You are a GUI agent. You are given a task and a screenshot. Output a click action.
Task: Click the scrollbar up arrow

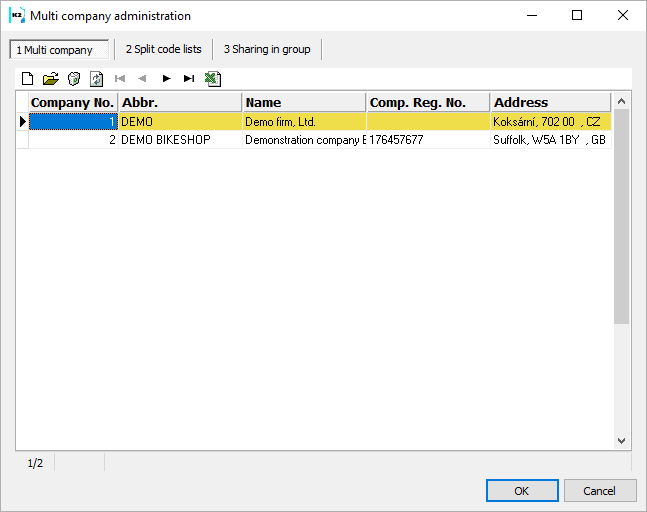point(621,101)
